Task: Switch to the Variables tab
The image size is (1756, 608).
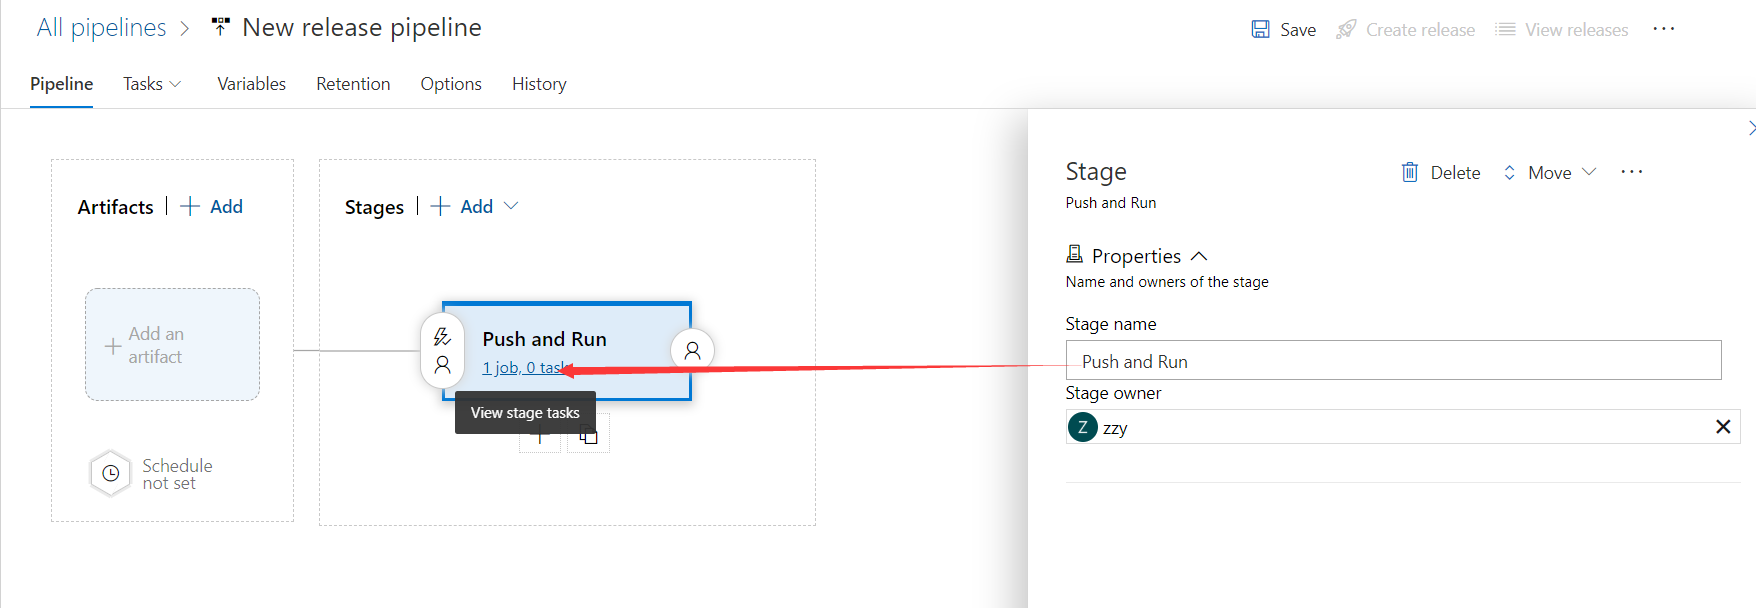Action: coord(251,84)
